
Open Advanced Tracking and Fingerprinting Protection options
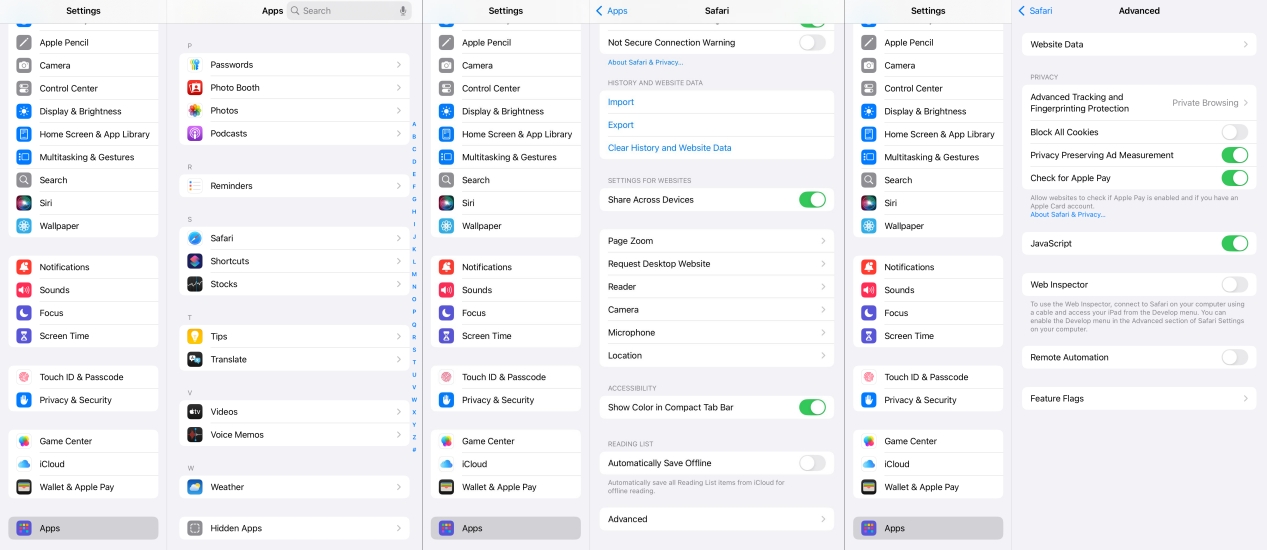pyautogui.click(x=1138, y=103)
